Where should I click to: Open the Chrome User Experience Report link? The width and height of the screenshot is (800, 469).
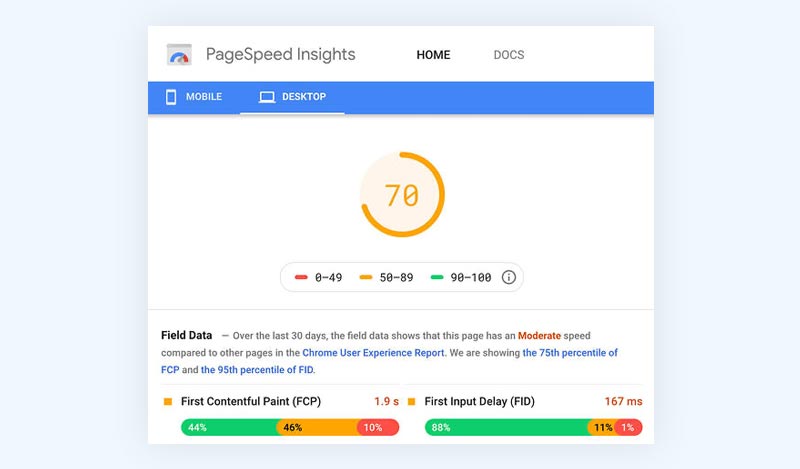(x=373, y=353)
